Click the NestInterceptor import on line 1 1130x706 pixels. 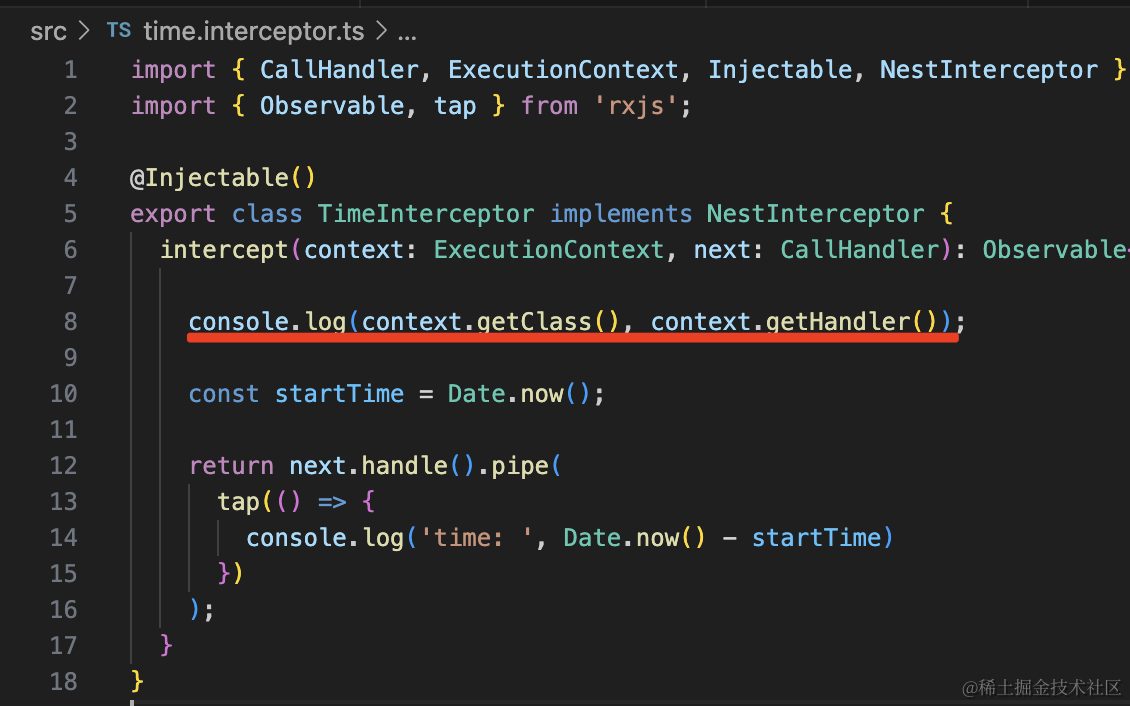(988, 70)
